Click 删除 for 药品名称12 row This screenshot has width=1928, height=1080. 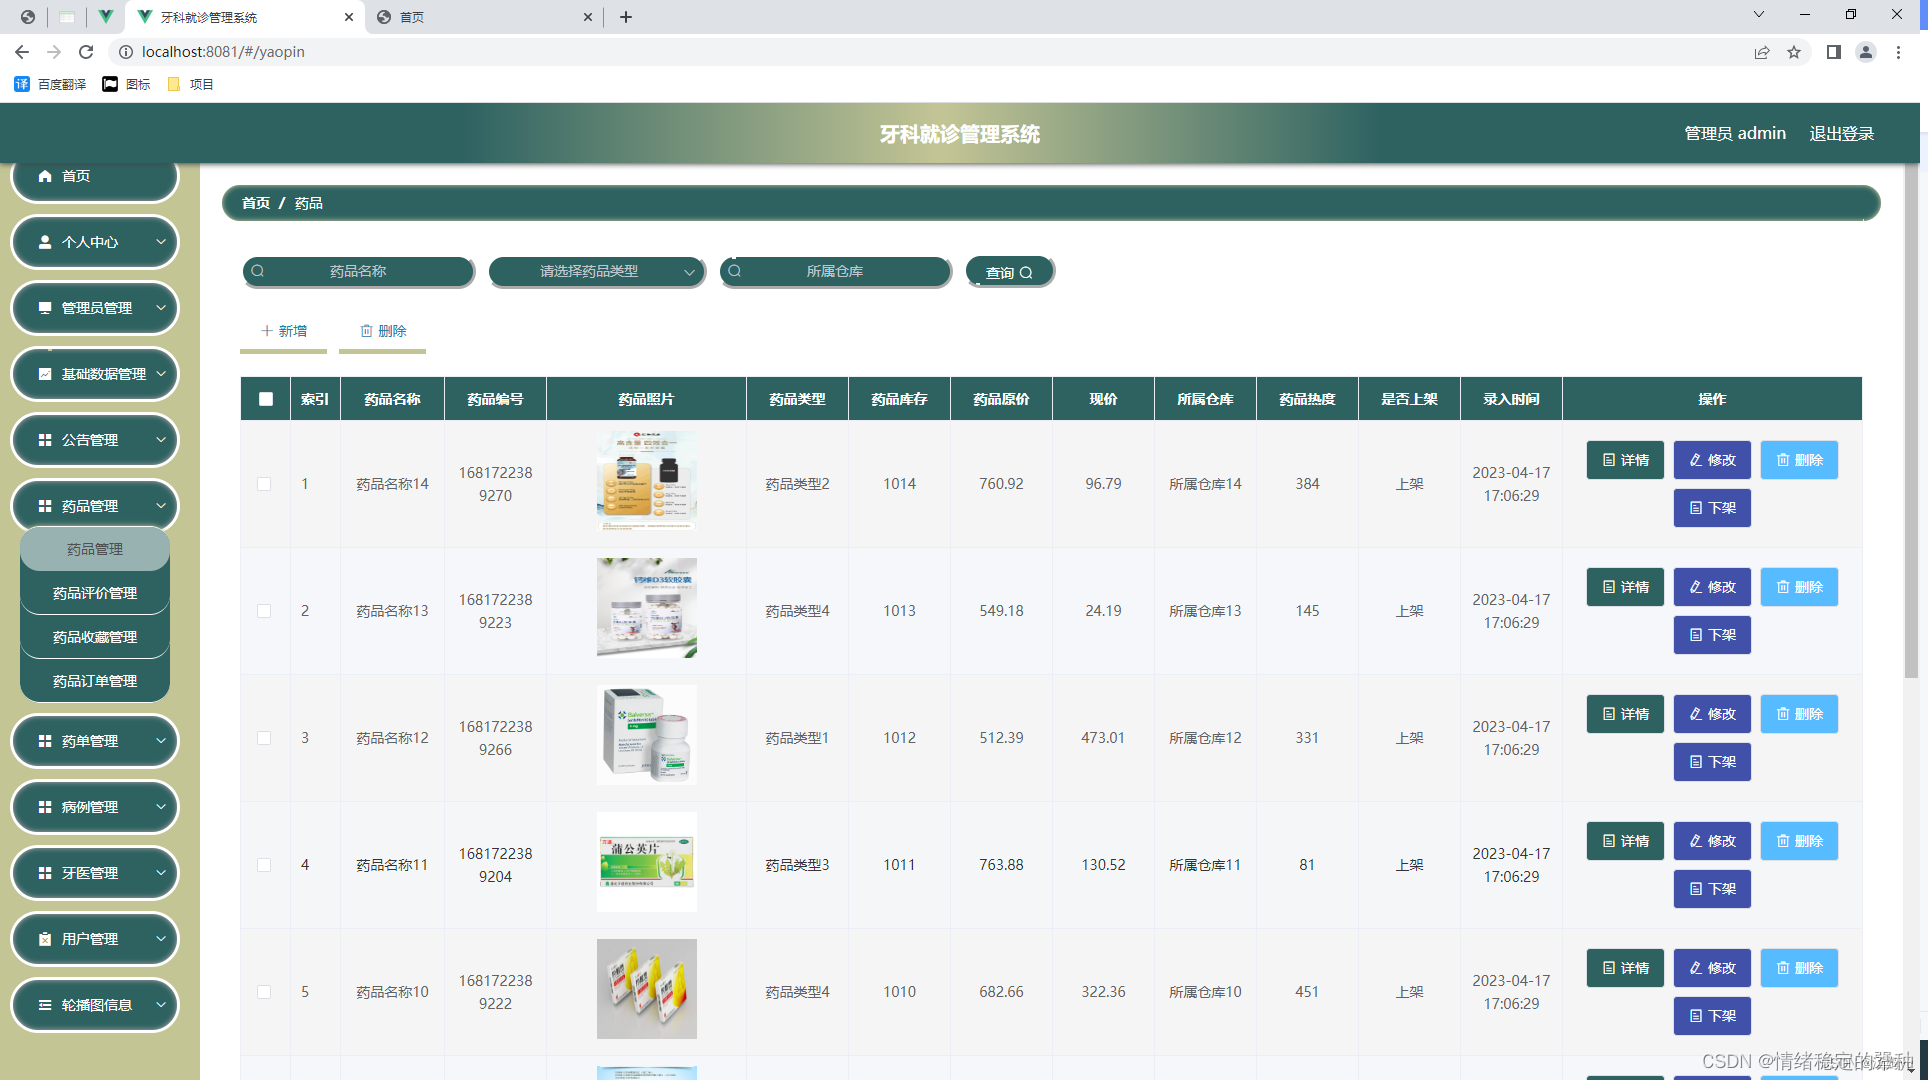[1799, 714]
